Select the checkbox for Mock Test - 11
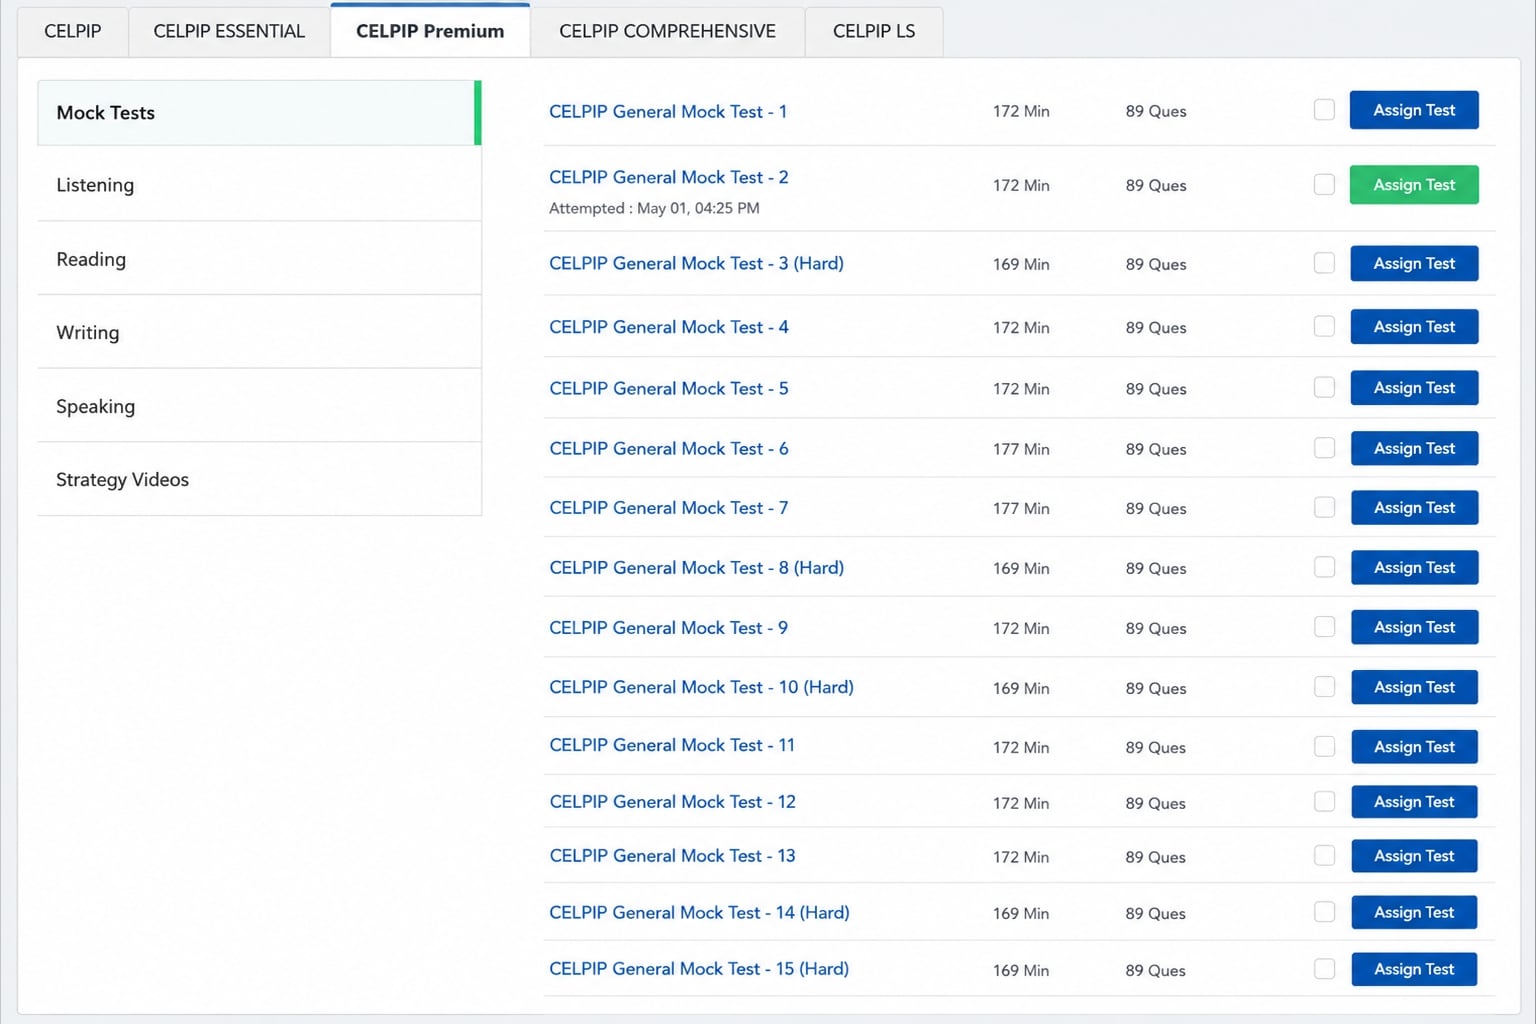The height and width of the screenshot is (1024, 1536). click(x=1324, y=746)
